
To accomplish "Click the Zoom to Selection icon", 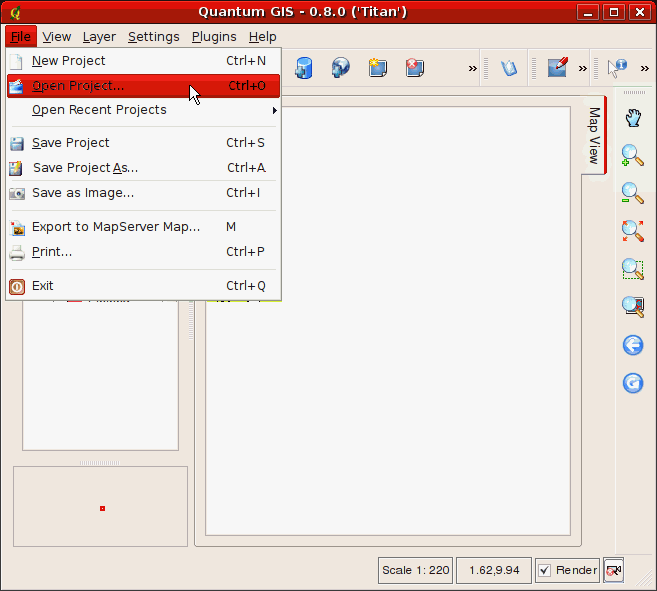I will pyautogui.click(x=633, y=269).
